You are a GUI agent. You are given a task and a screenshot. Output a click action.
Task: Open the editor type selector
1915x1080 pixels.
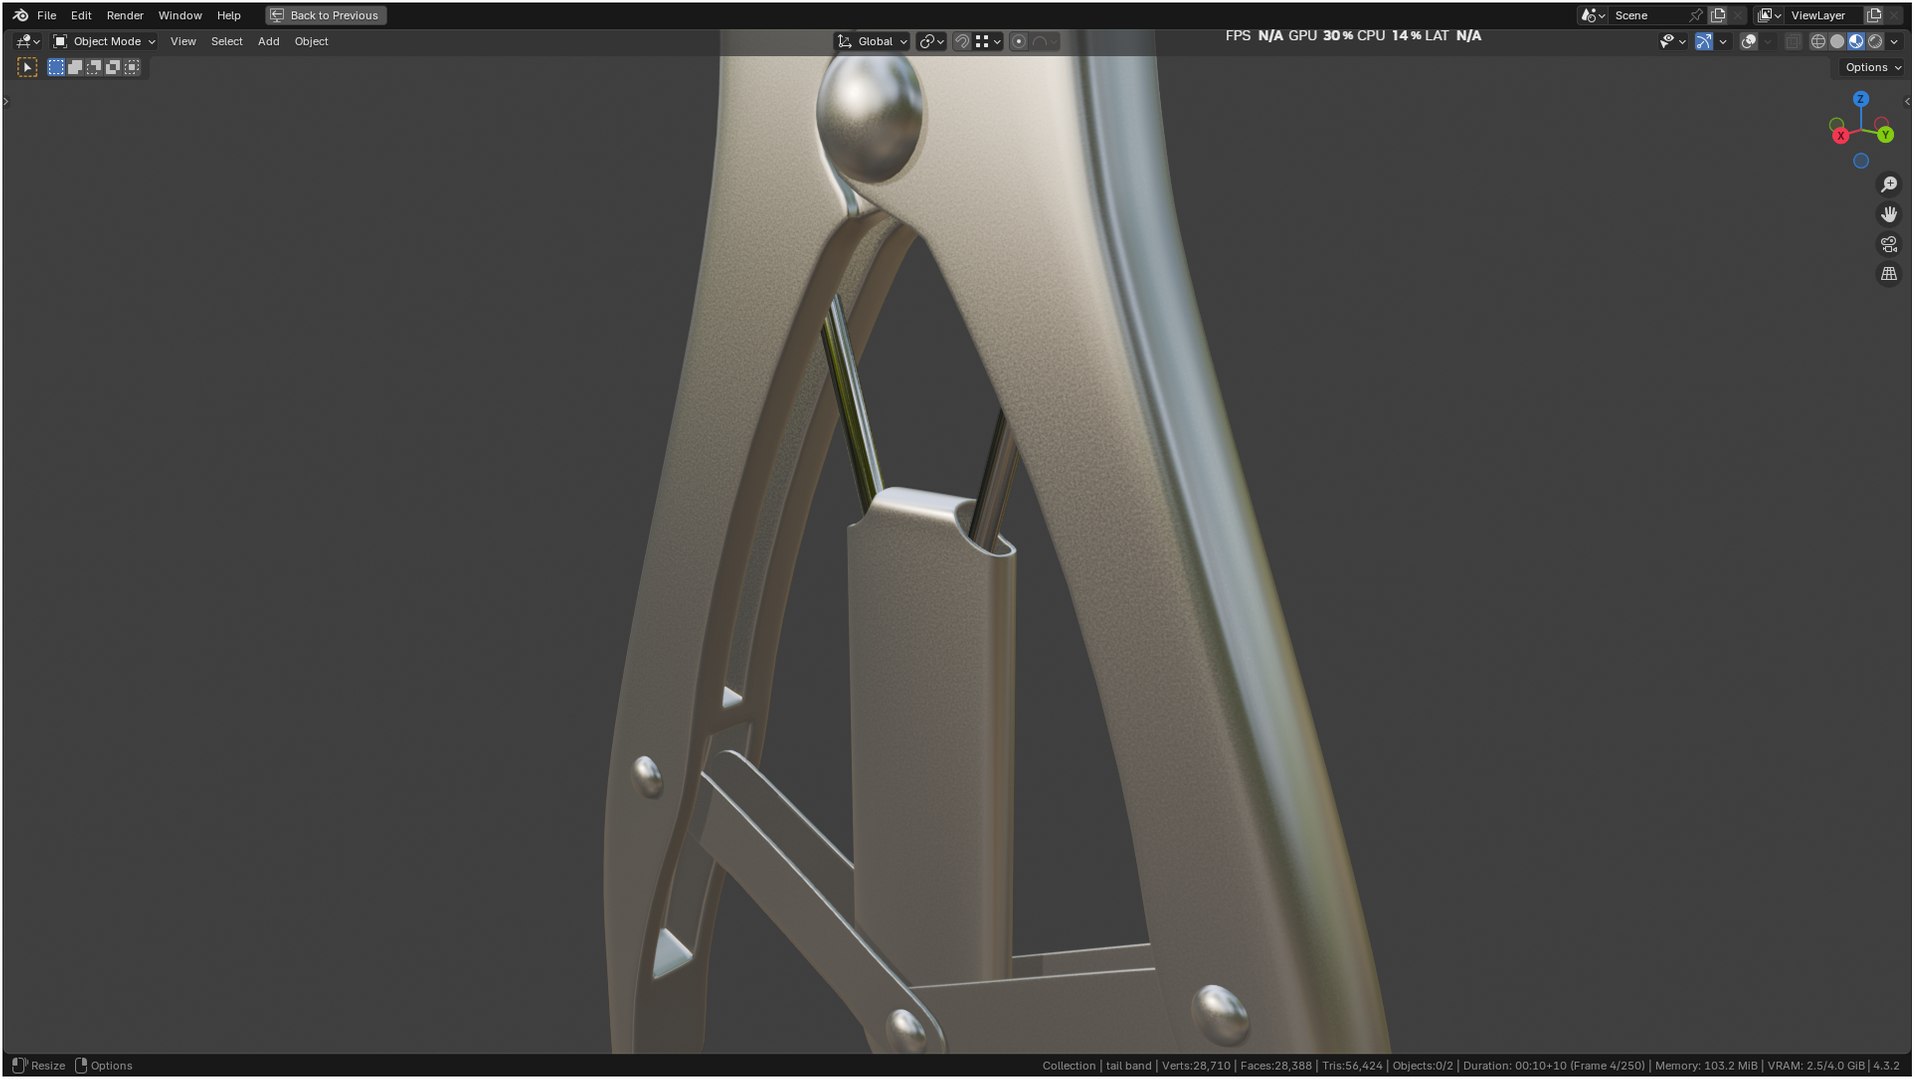point(28,41)
